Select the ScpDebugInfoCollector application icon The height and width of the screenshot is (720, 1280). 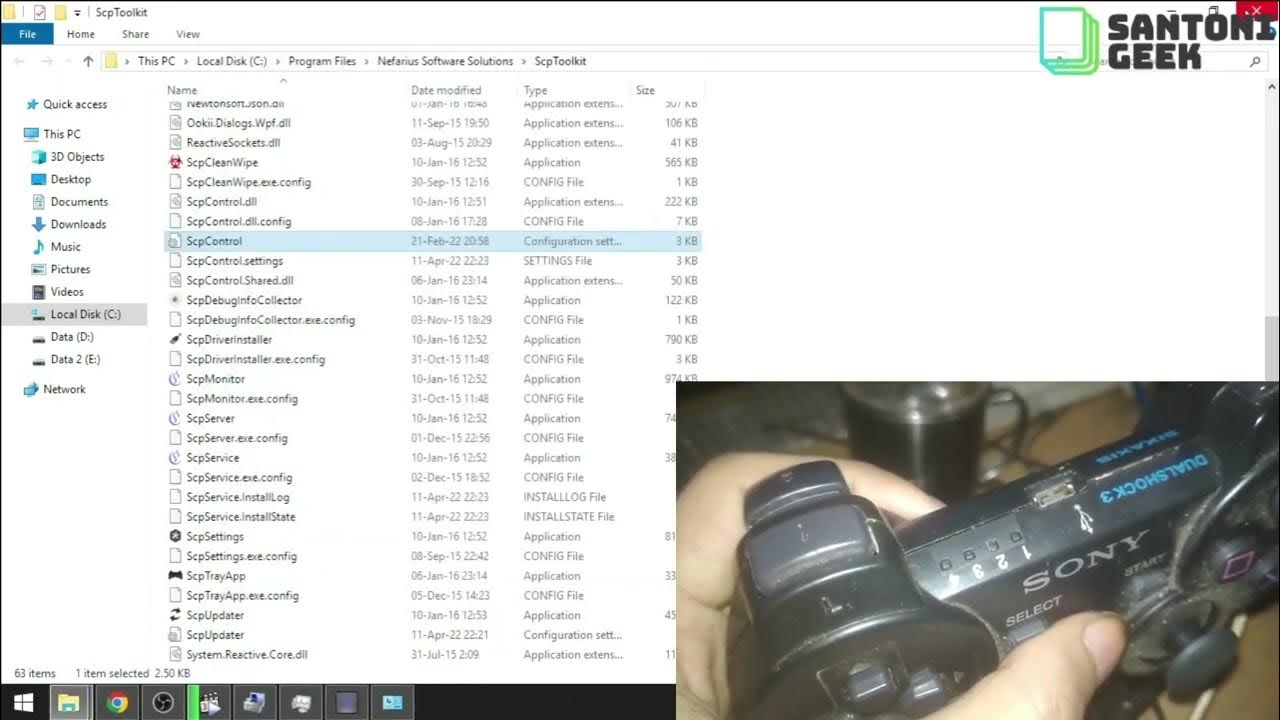175,300
